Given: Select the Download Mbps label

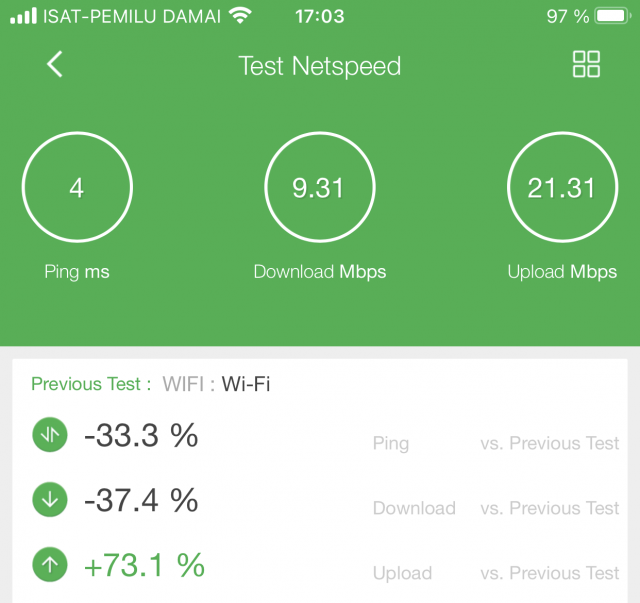Looking at the screenshot, I should tap(320, 272).
